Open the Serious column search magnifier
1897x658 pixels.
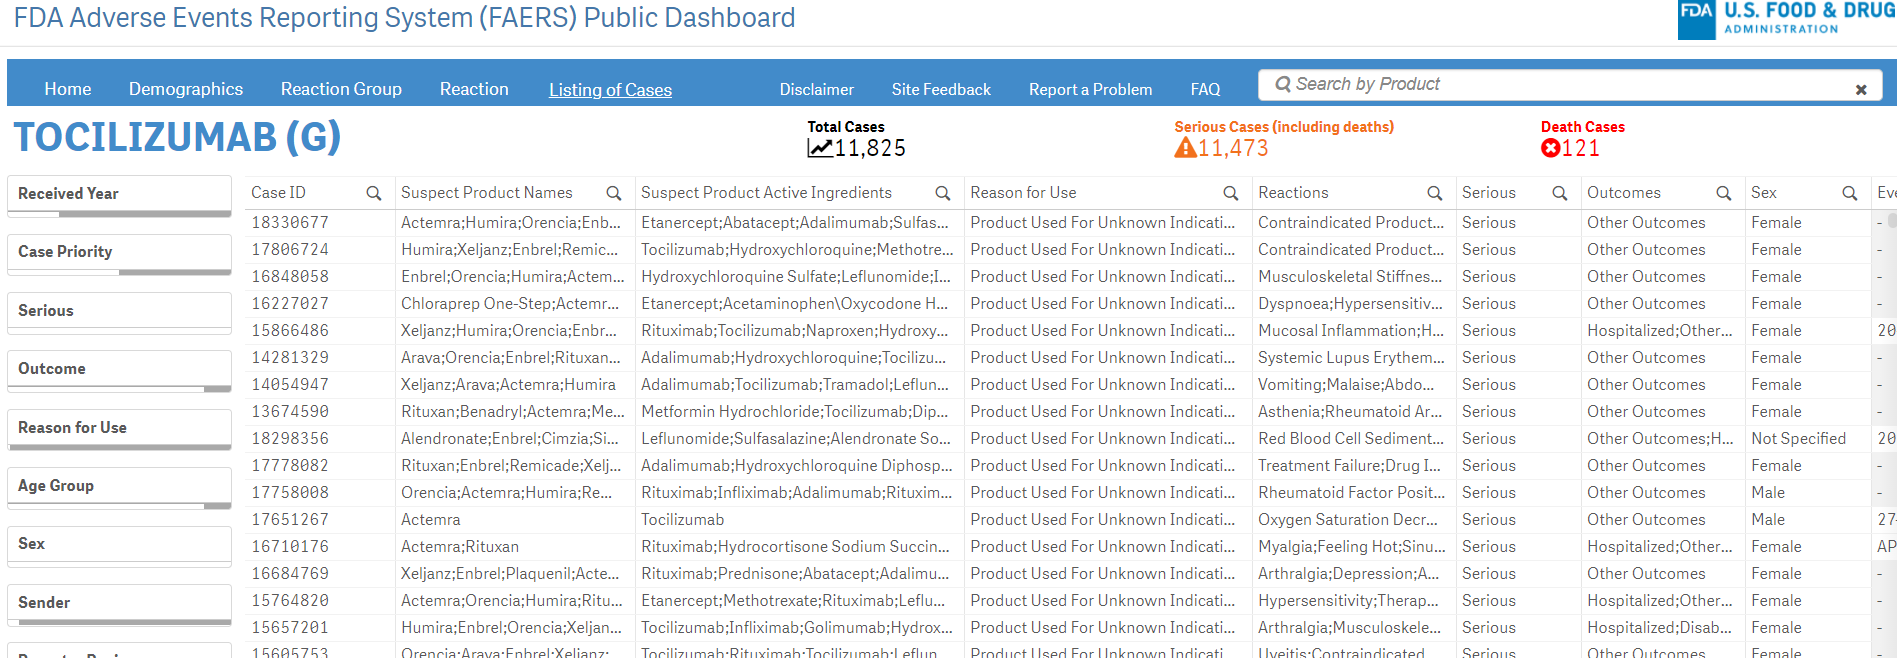coord(1559,193)
